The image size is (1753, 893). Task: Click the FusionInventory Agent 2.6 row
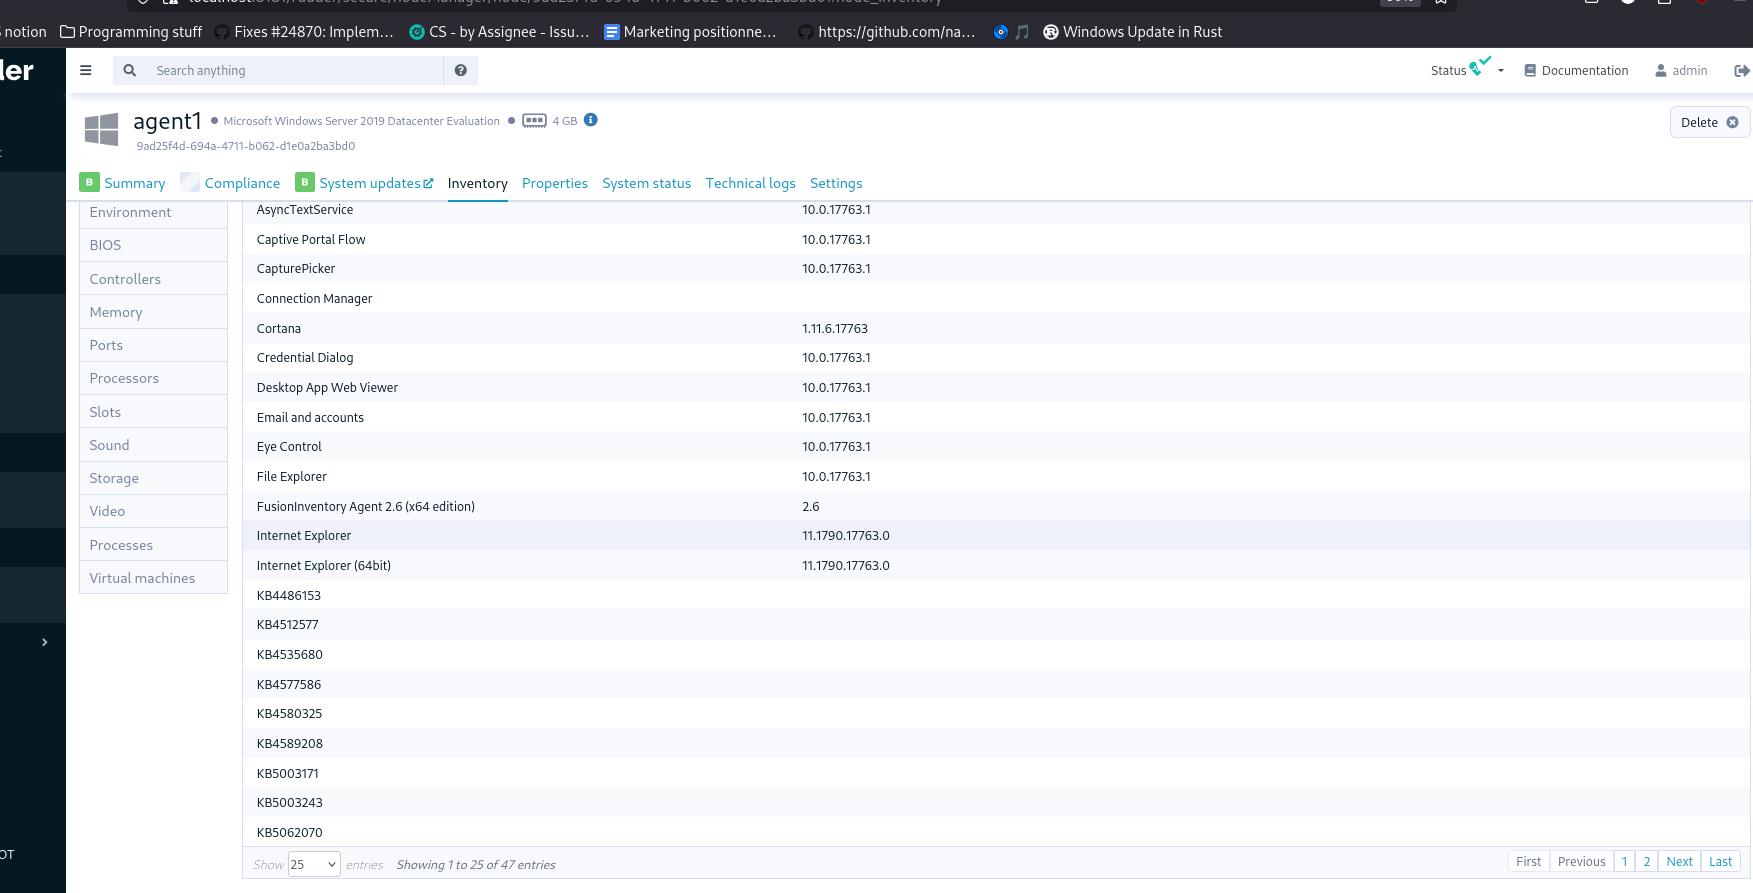pos(996,506)
